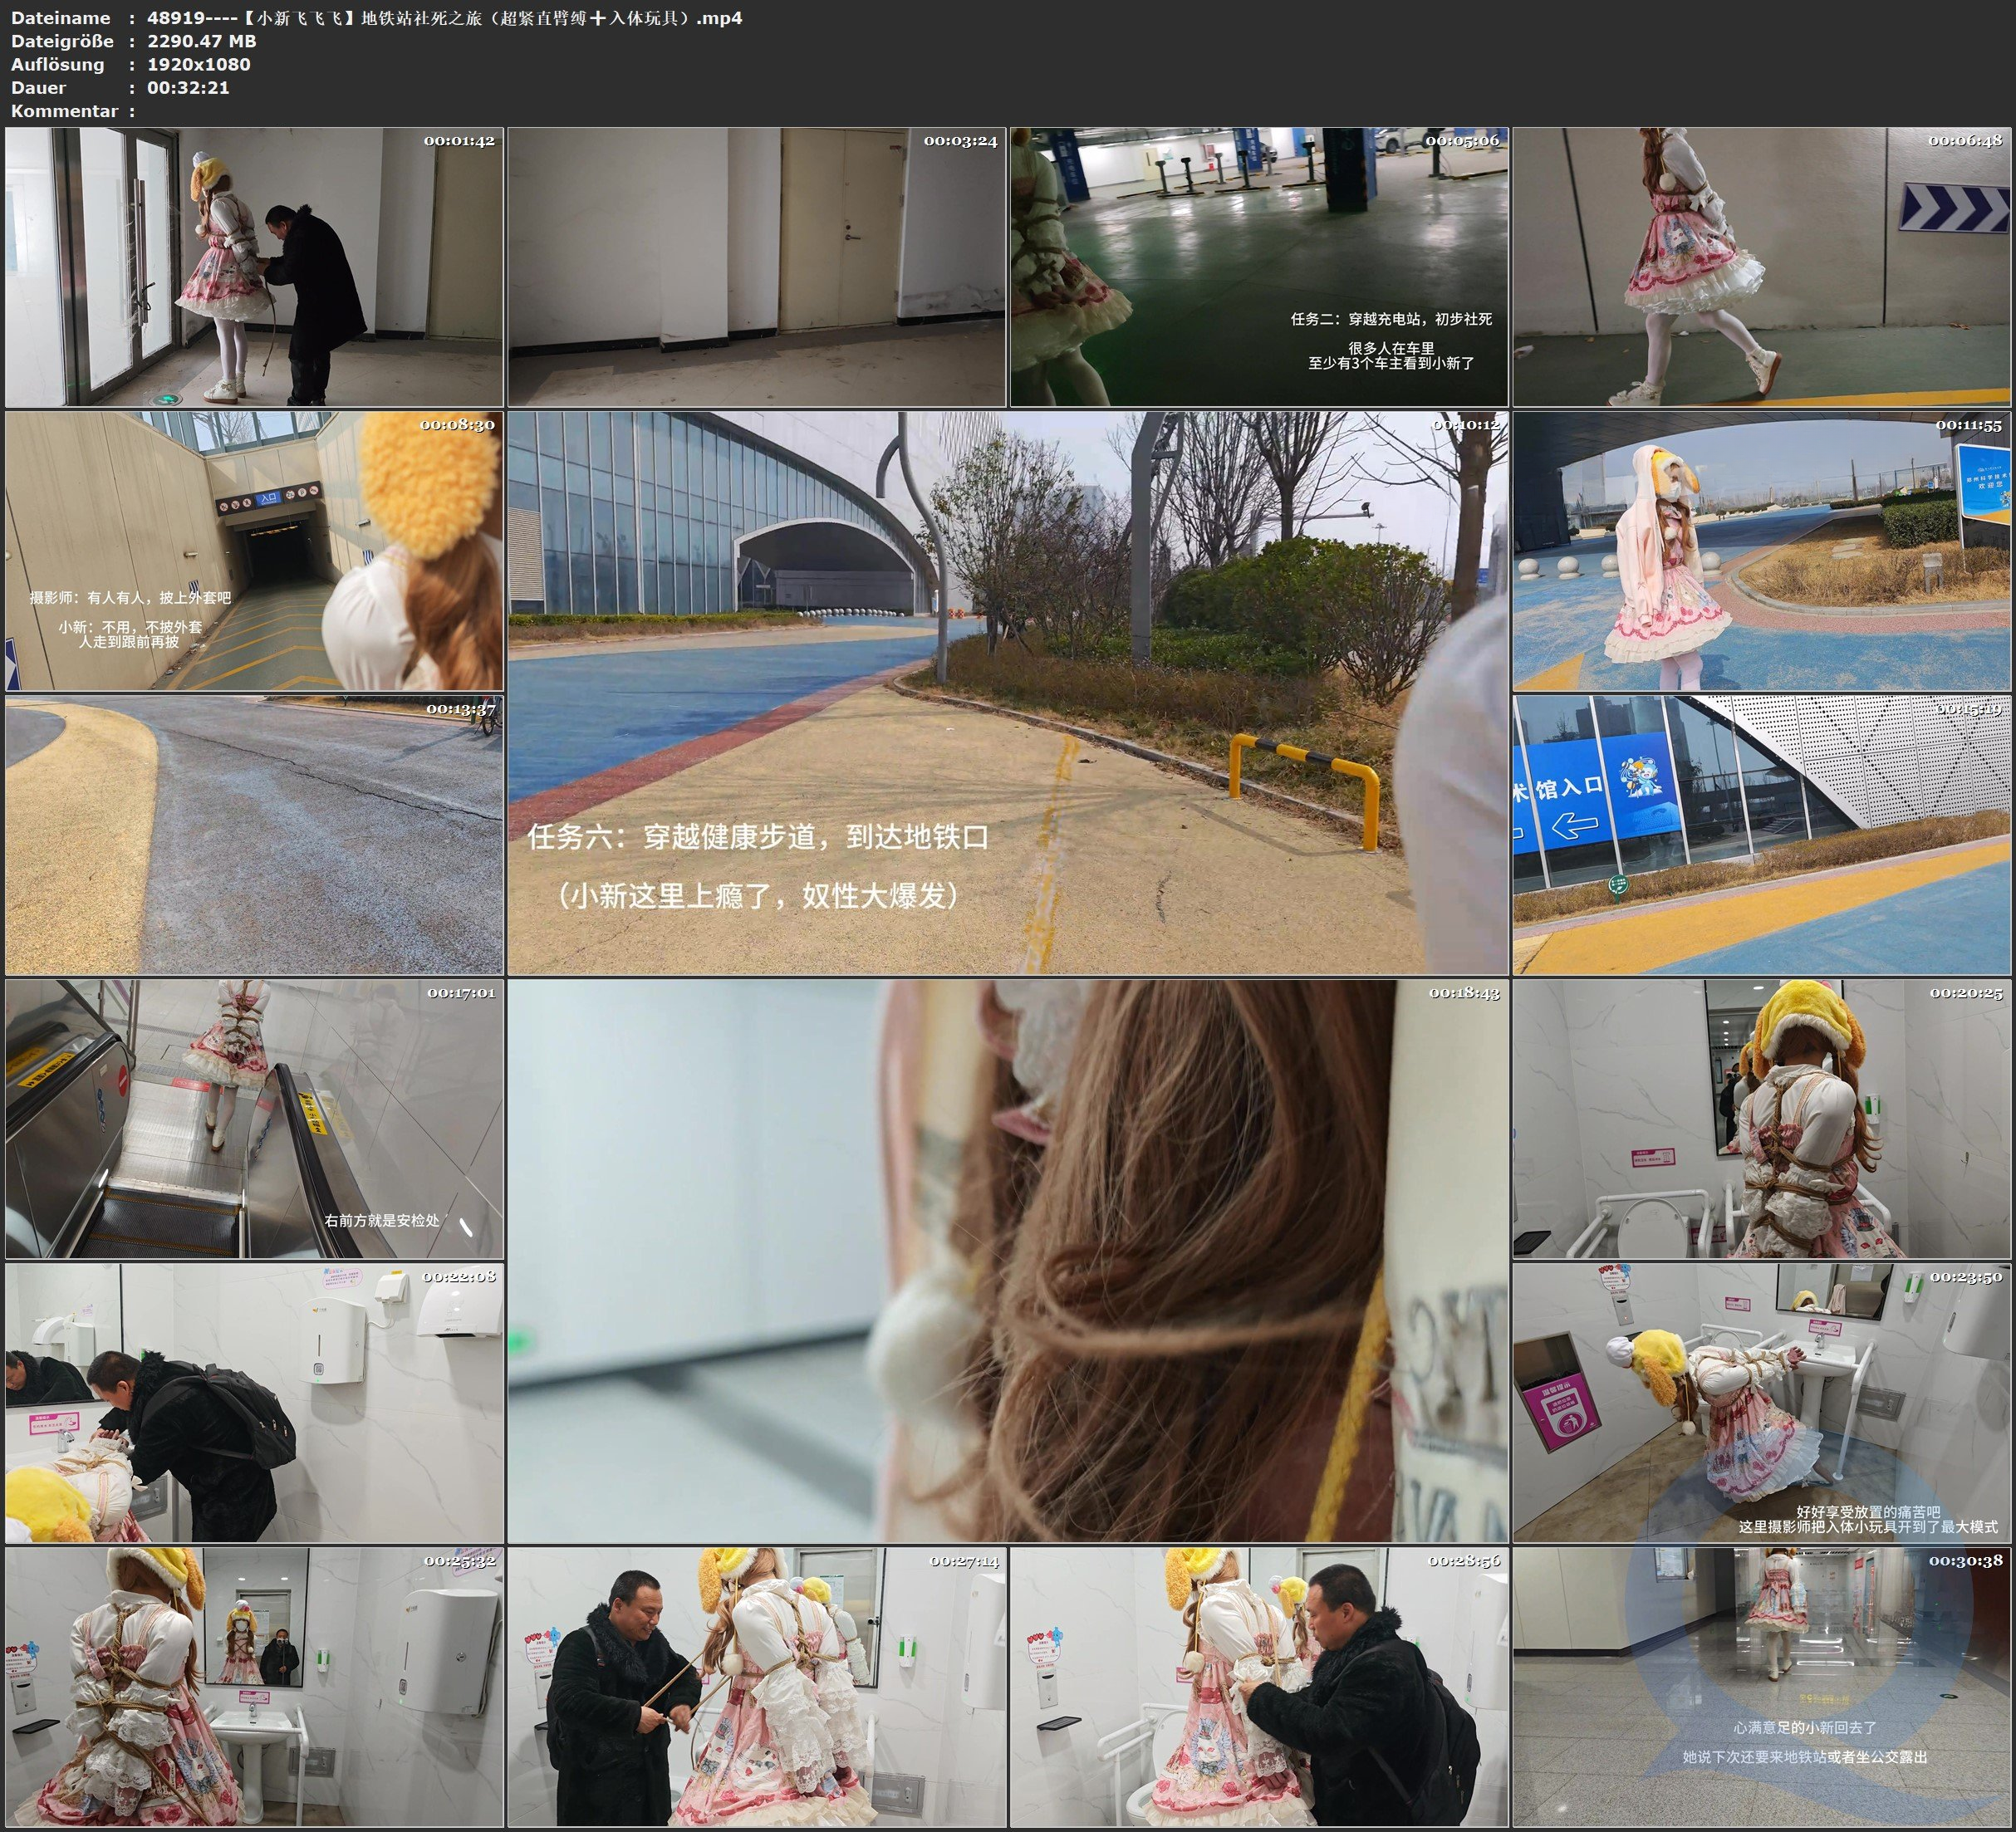Select the tunnel entrance frame at 00:08:30
Image resolution: width=2016 pixels, height=1832 pixels.
point(254,551)
